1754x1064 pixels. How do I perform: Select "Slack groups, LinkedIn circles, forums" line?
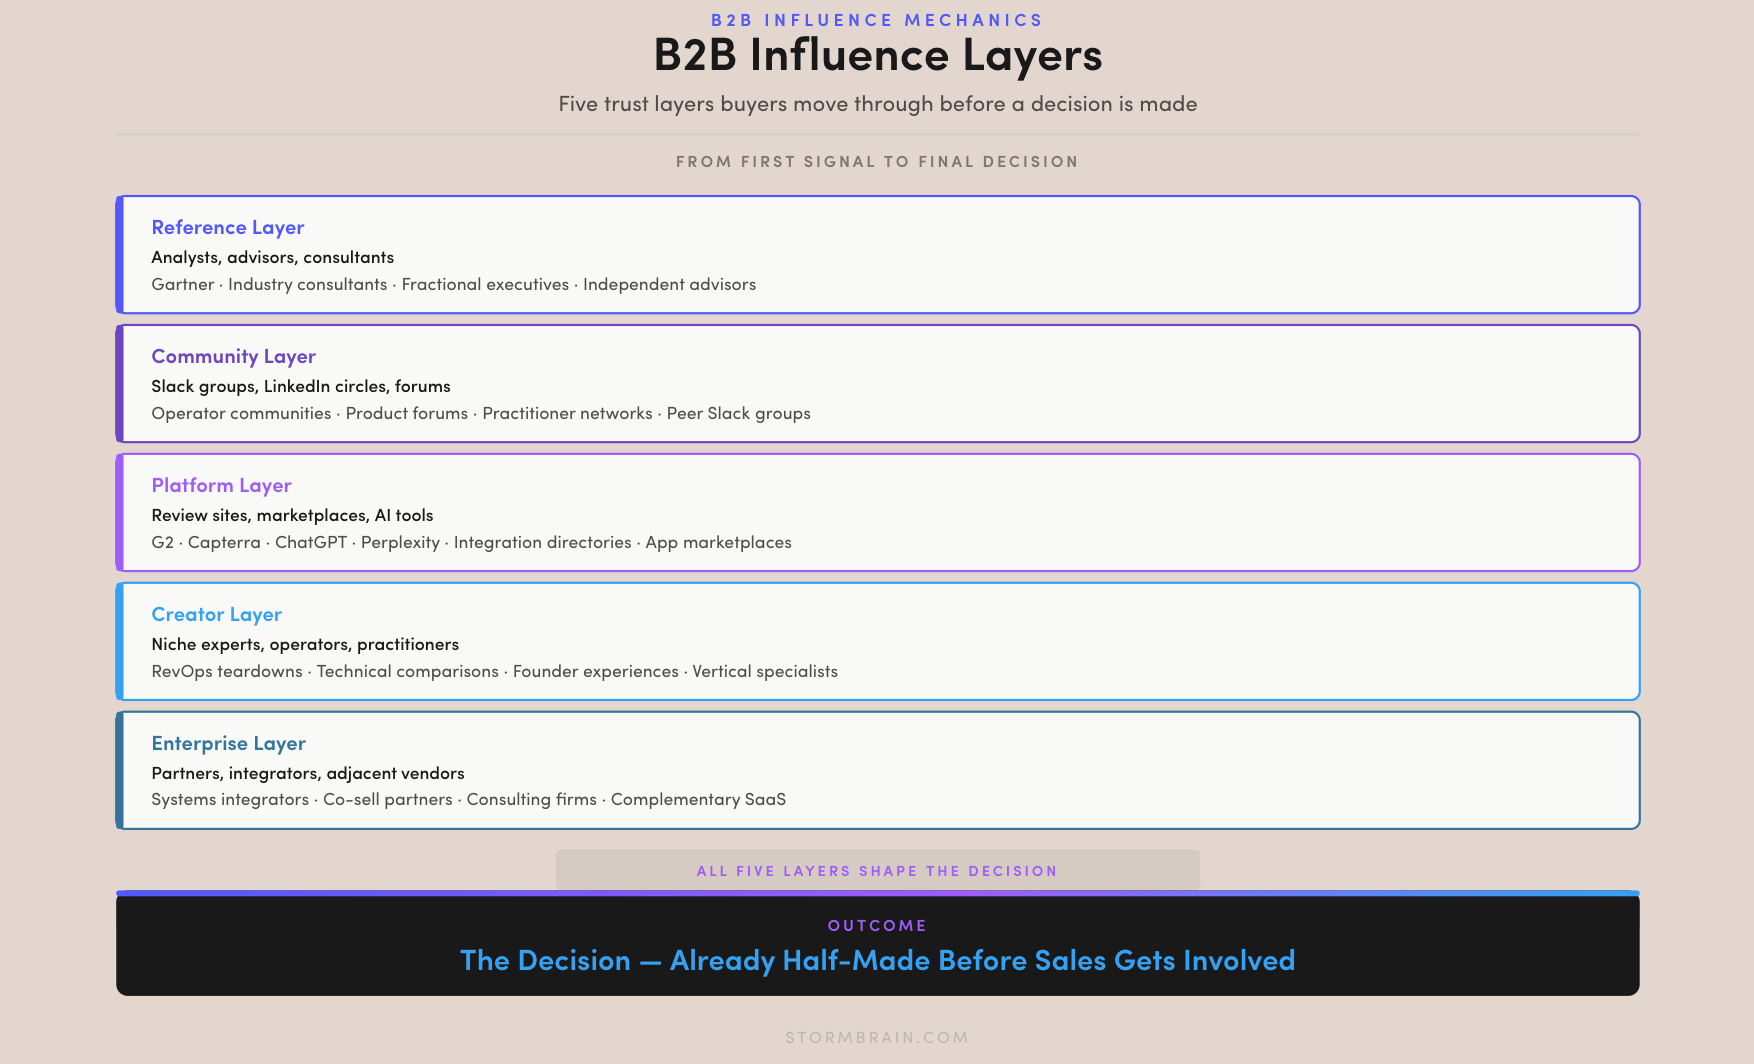point(300,387)
